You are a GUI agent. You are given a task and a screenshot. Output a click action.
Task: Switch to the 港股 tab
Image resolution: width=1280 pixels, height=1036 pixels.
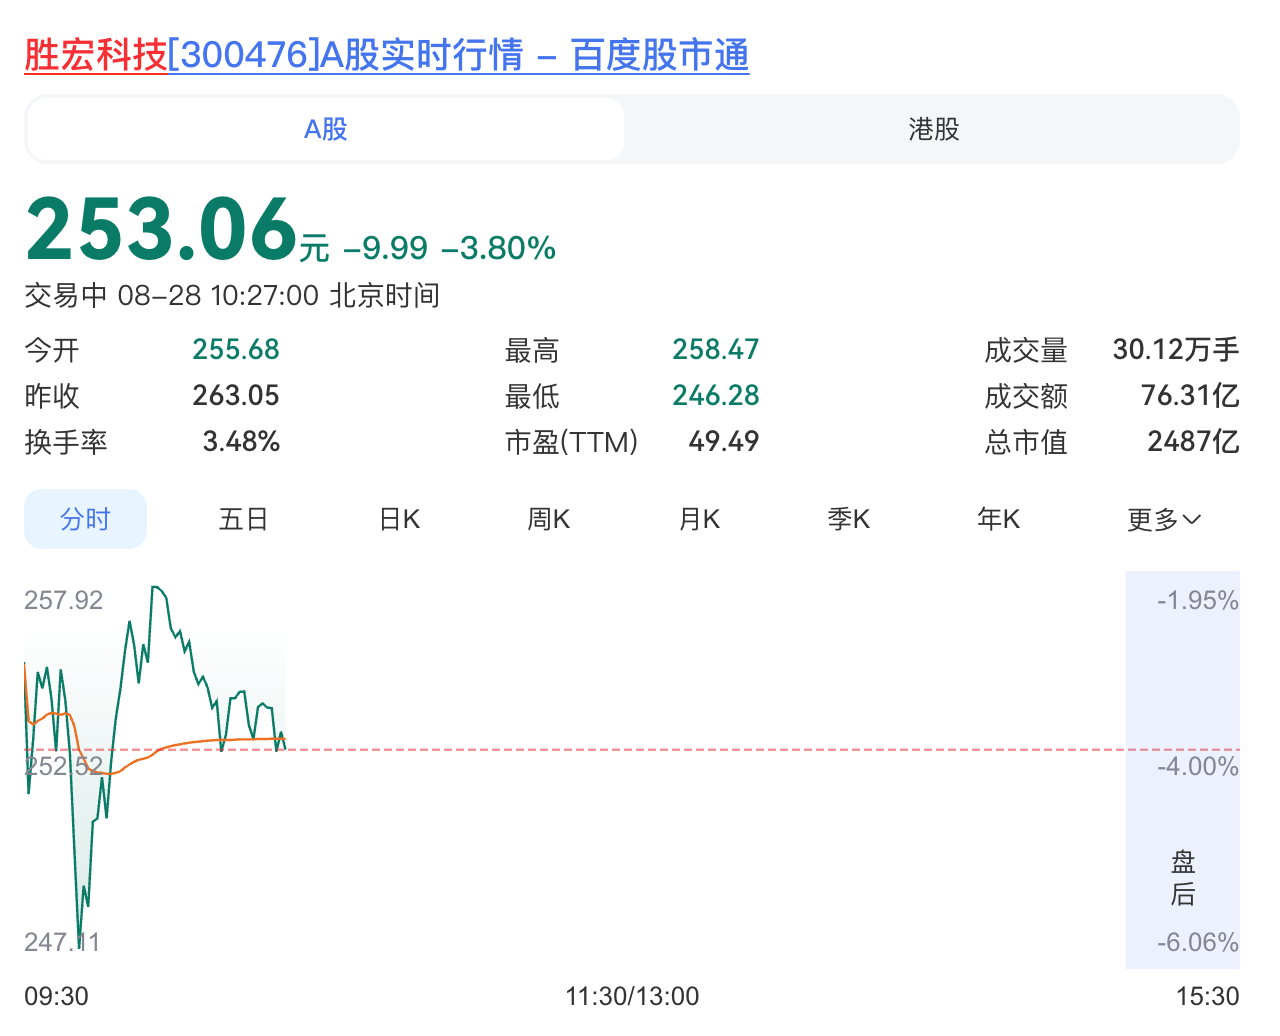tap(933, 129)
